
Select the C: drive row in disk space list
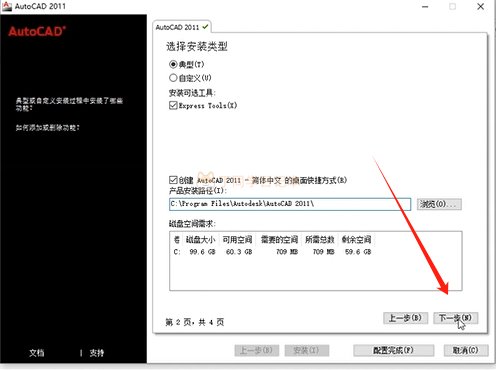click(x=273, y=252)
